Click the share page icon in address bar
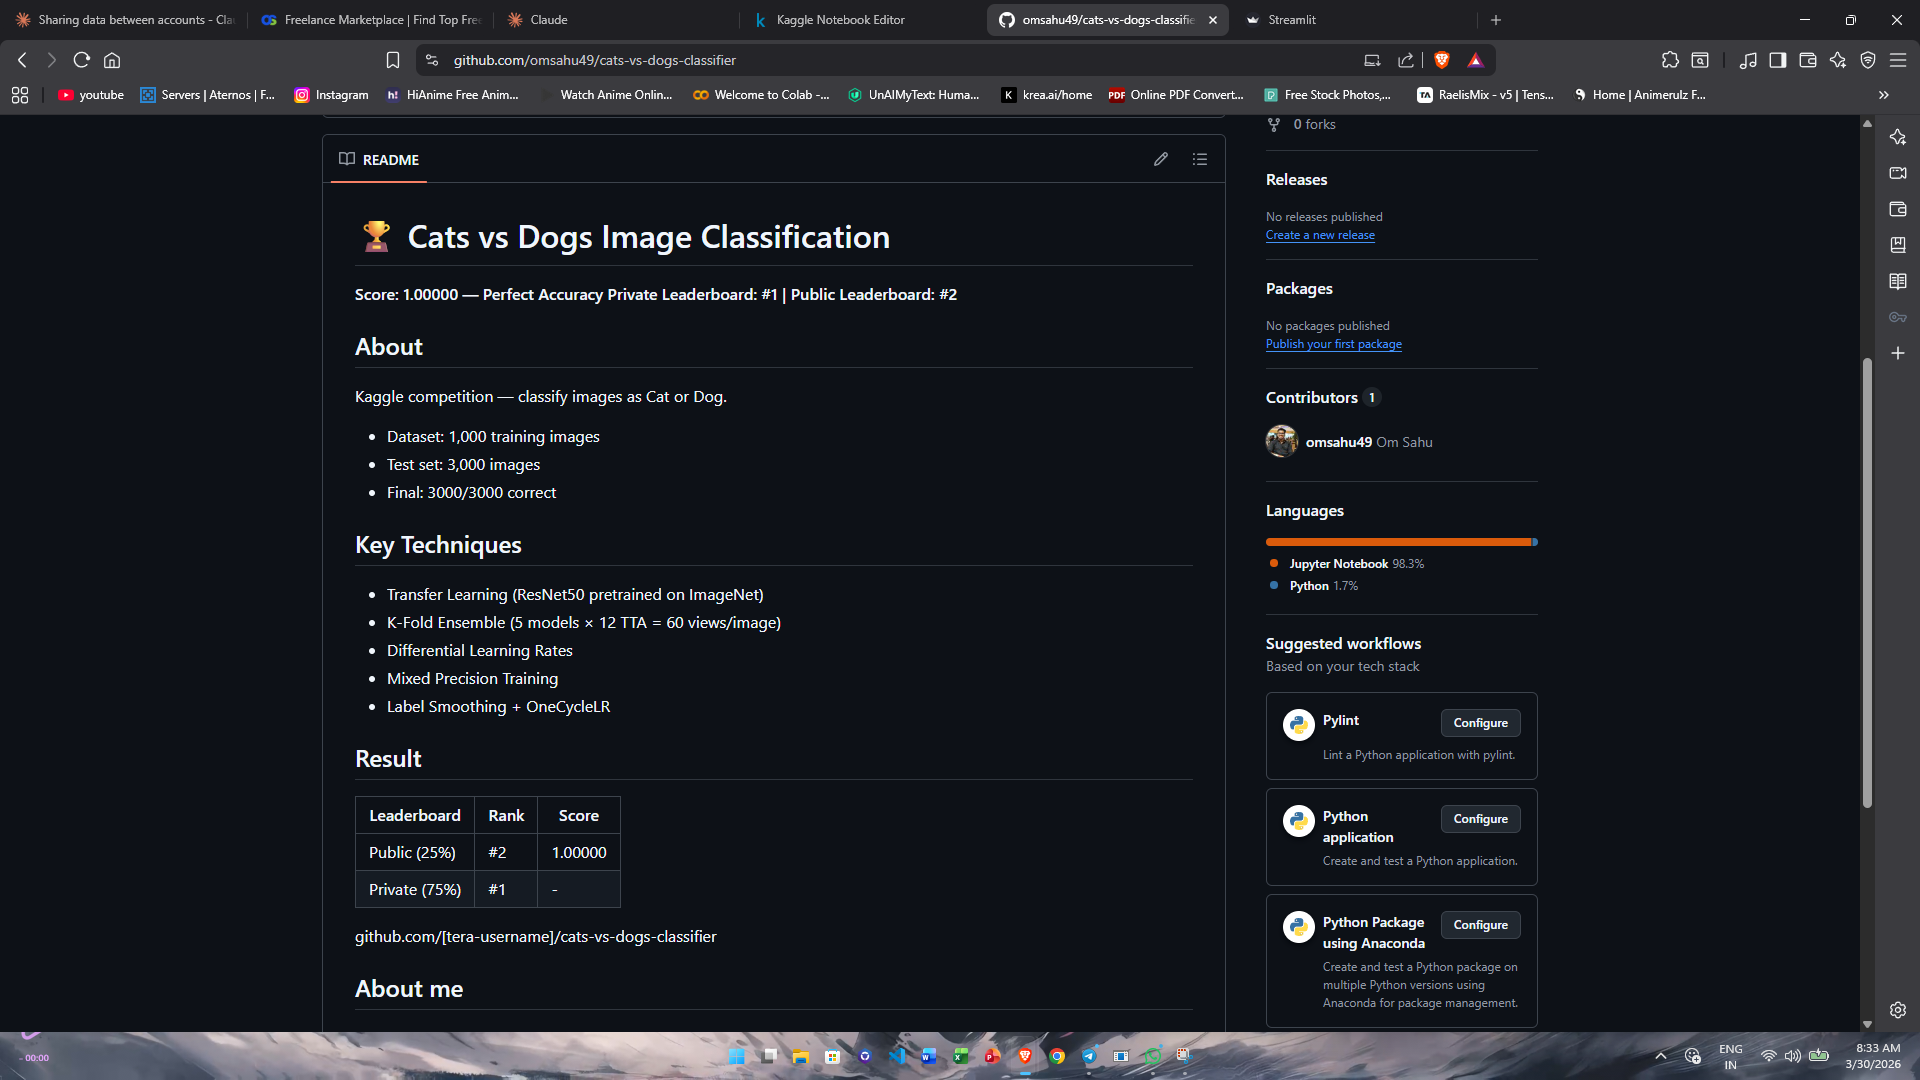Viewport: 1920px width, 1080px height. coord(1406,60)
